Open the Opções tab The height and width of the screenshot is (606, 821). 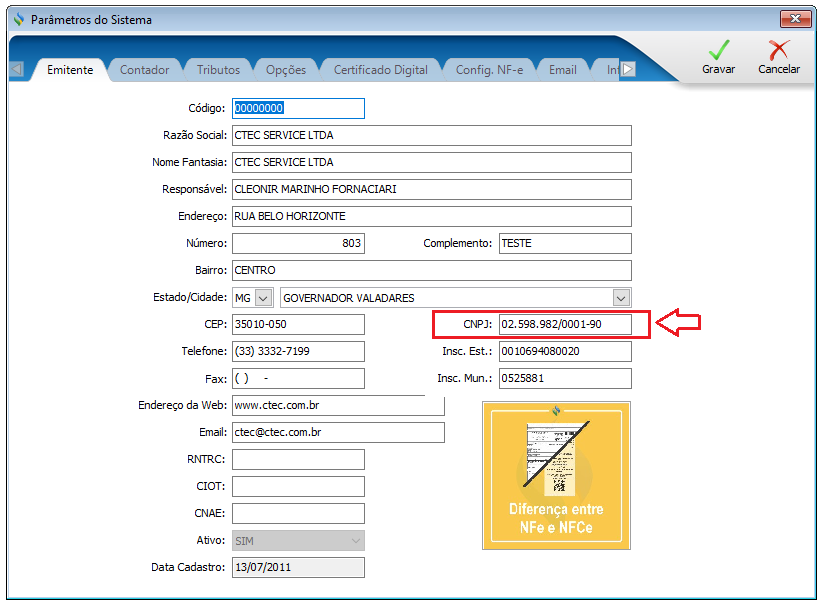[x=286, y=70]
